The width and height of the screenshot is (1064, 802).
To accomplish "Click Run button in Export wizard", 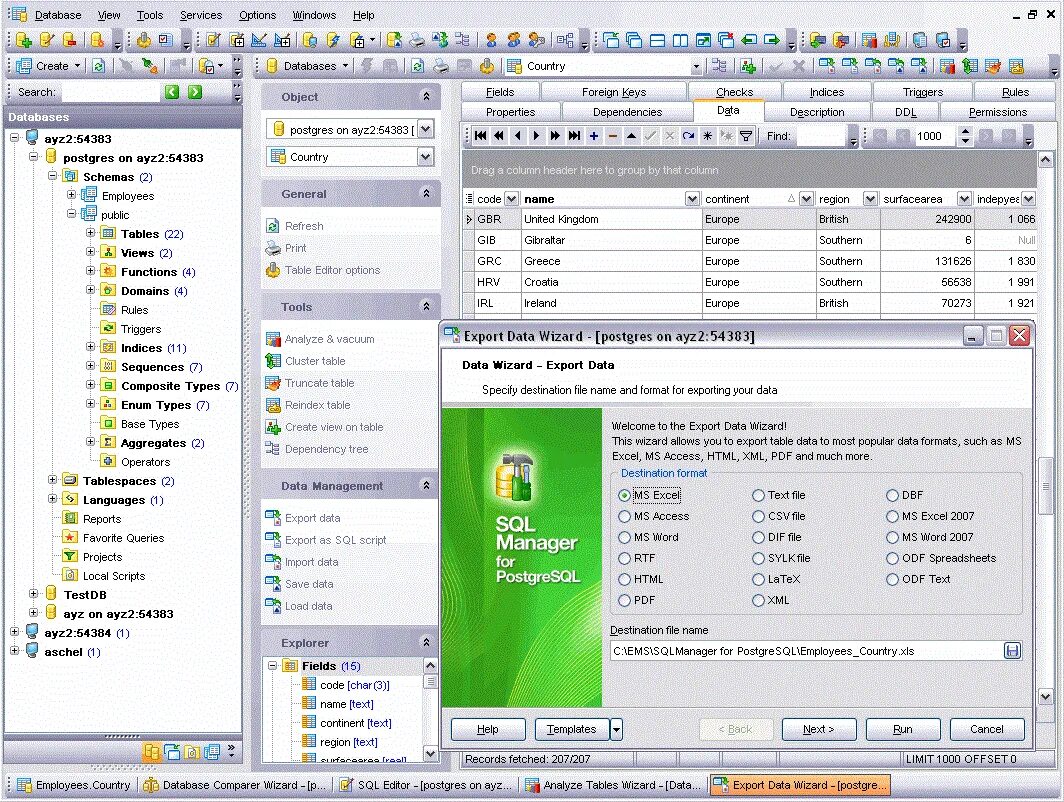I will point(902,729).
